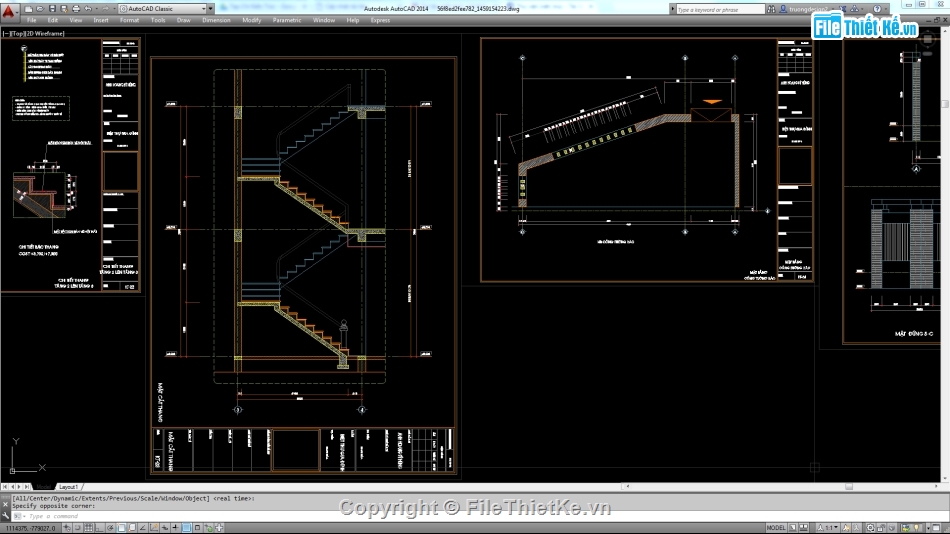Open the File menu
The width and height of the screenshot is (950, 534).
coord(32,20)
